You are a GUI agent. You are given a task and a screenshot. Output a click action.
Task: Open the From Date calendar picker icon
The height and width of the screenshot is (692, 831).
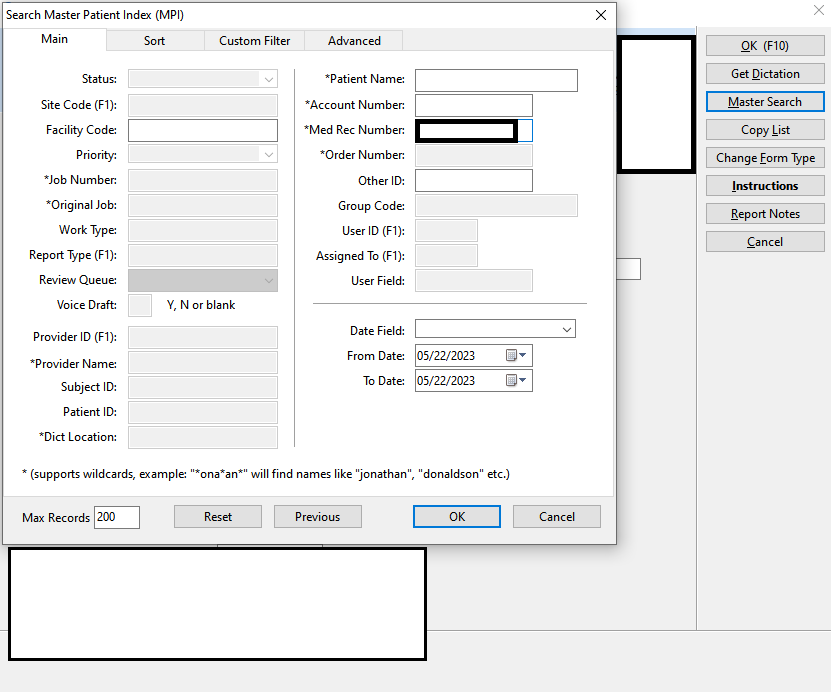click(516, 356)
